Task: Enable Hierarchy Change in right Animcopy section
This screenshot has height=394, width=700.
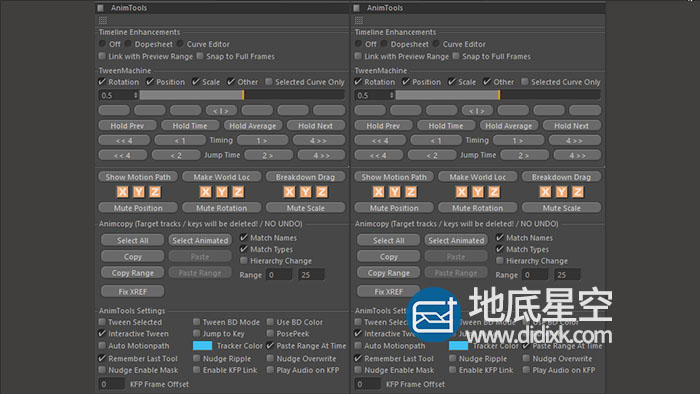Action: tap(500, 261)
